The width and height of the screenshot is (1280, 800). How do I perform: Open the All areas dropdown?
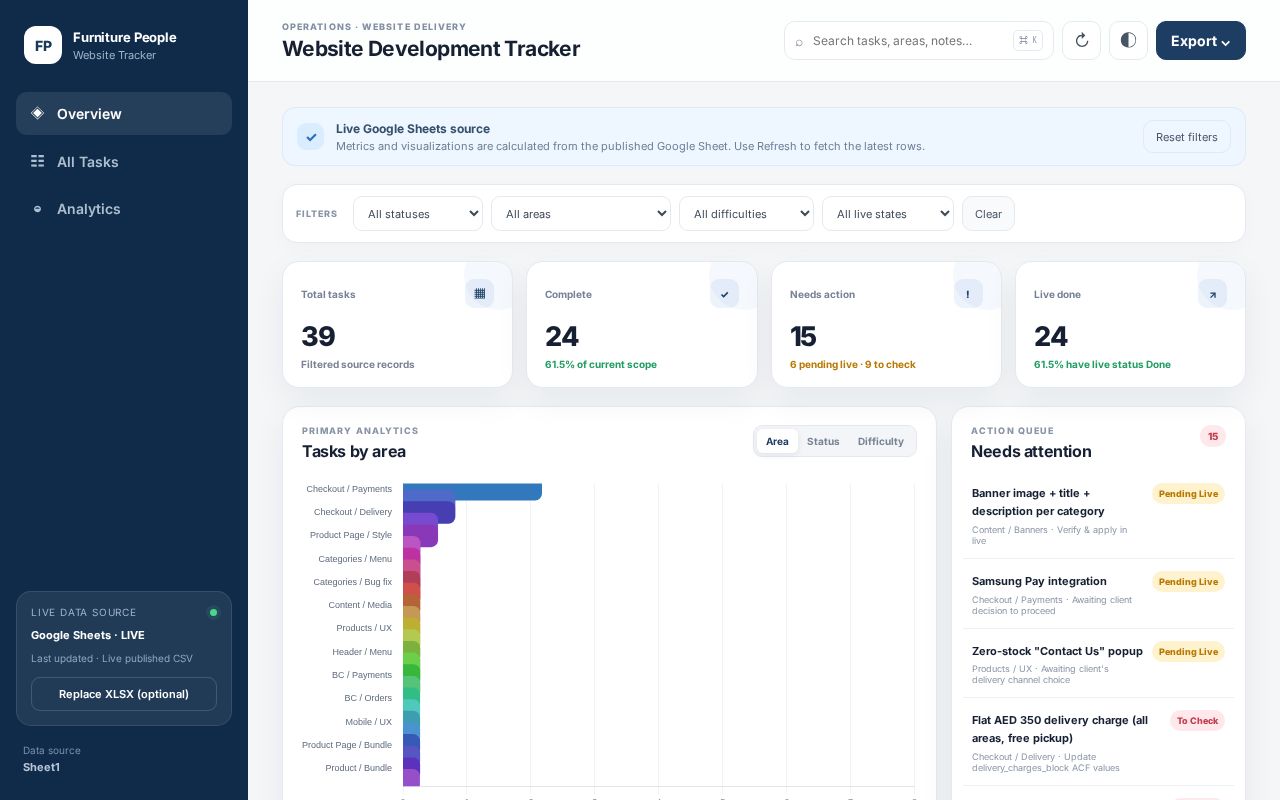(x=581, y=214)
